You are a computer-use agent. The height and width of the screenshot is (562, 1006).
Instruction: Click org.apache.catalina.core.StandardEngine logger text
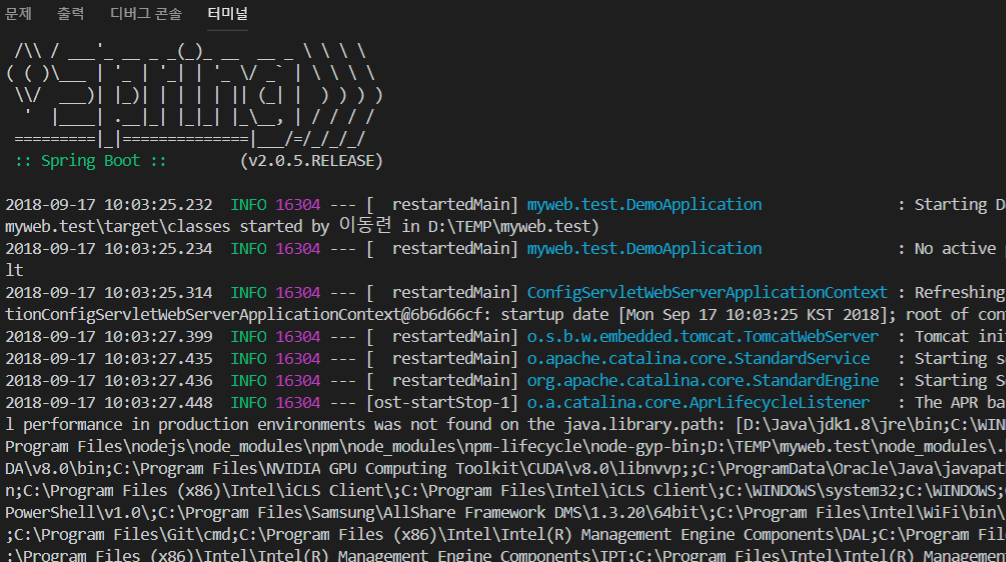coord(703,380)
